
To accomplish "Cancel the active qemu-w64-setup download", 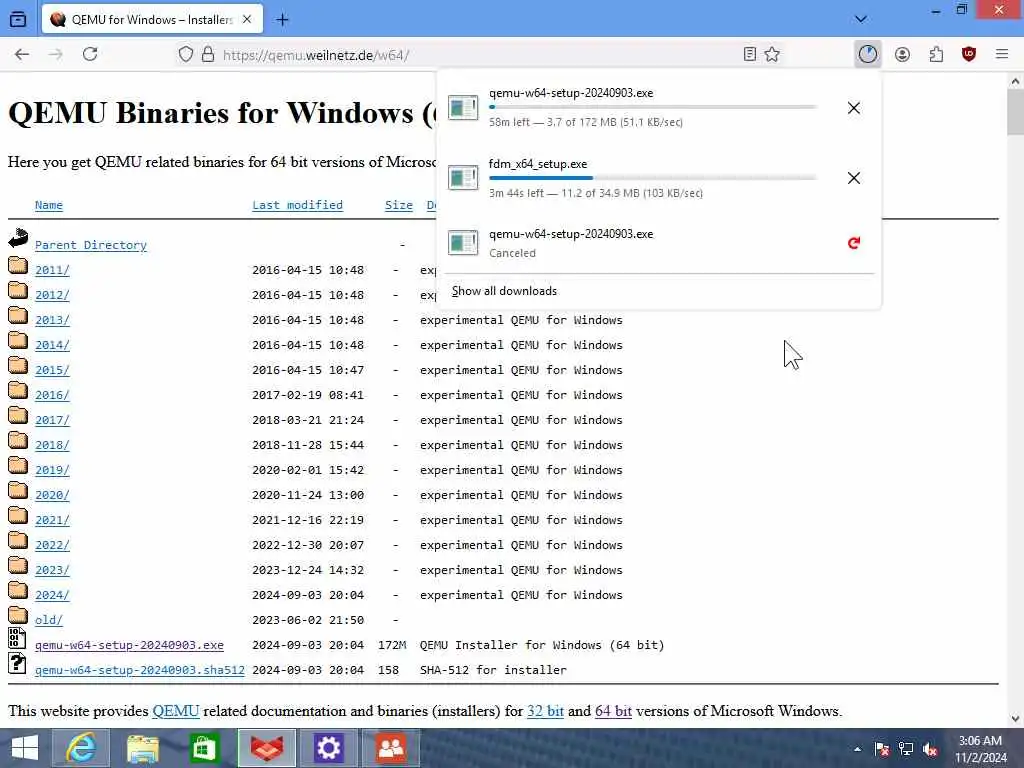I will (x=854, y=108).
